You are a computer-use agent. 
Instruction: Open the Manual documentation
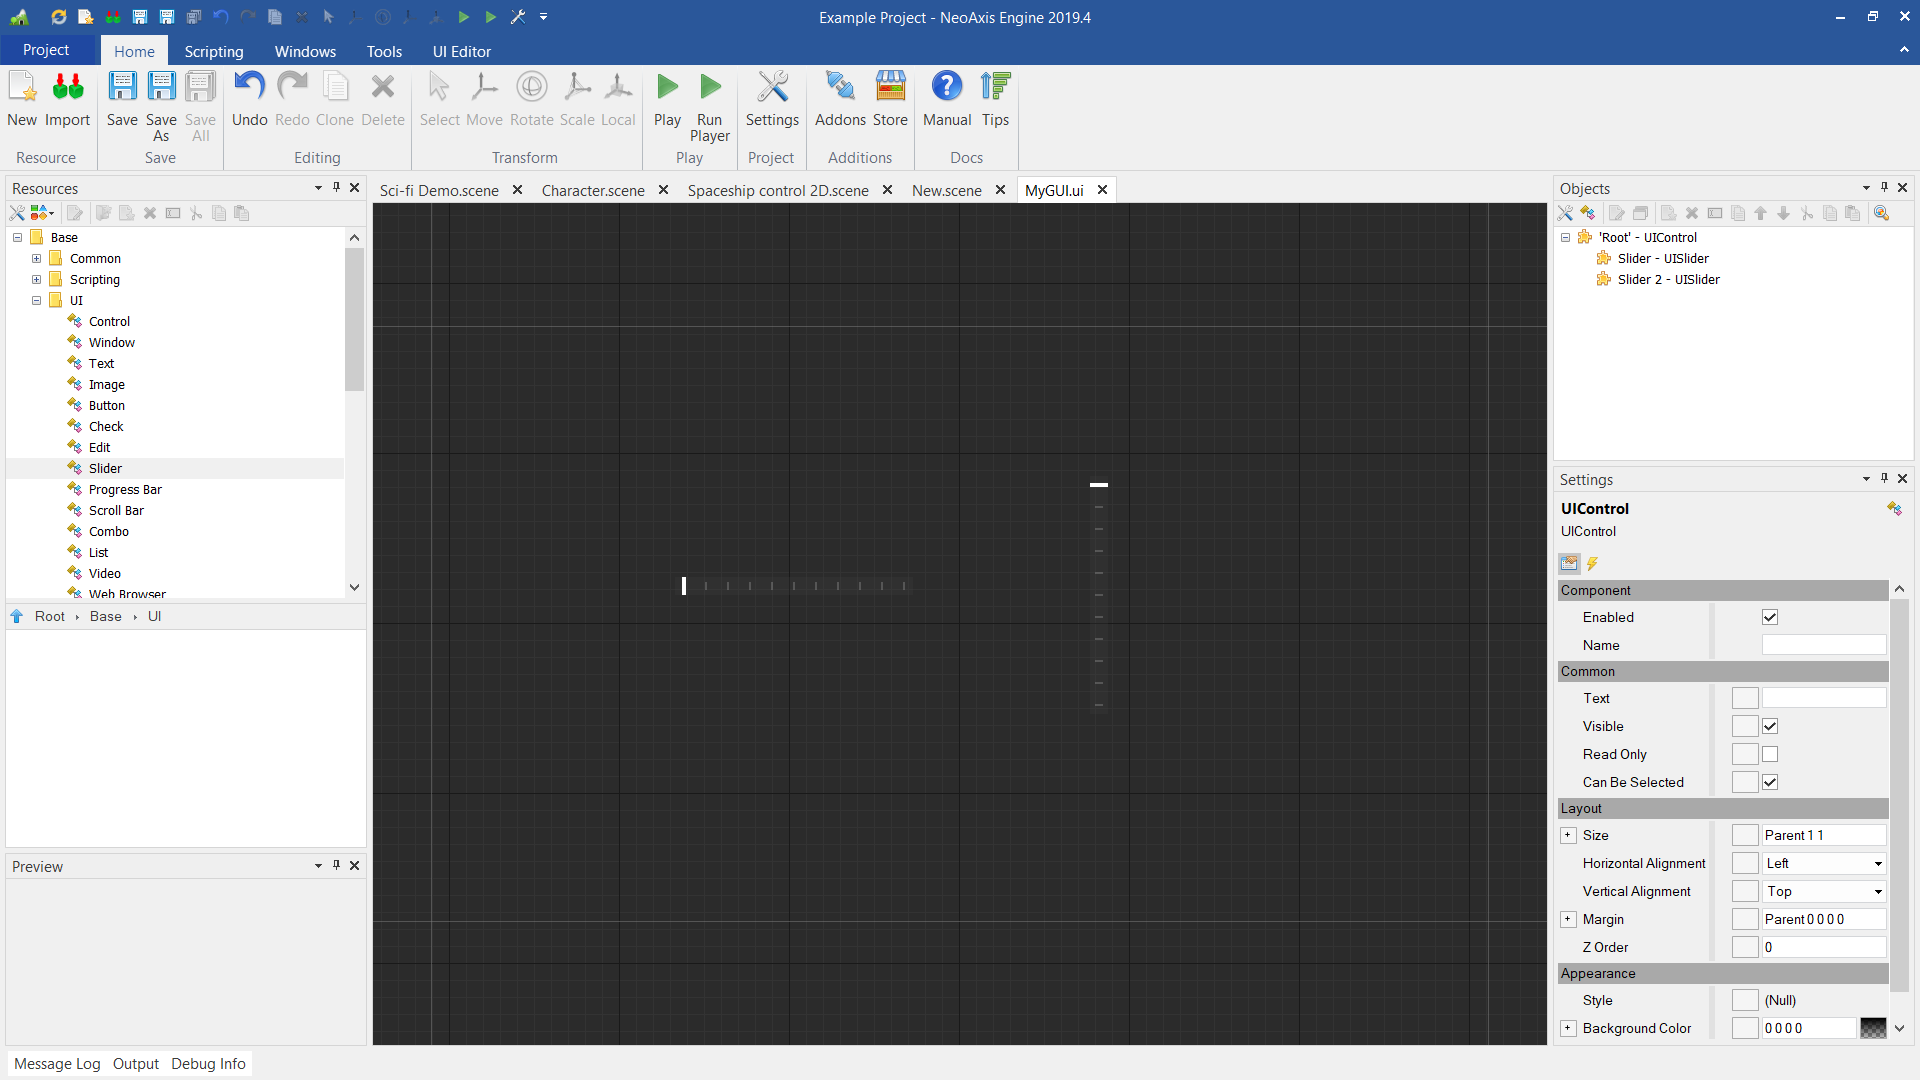coord(946,97)
